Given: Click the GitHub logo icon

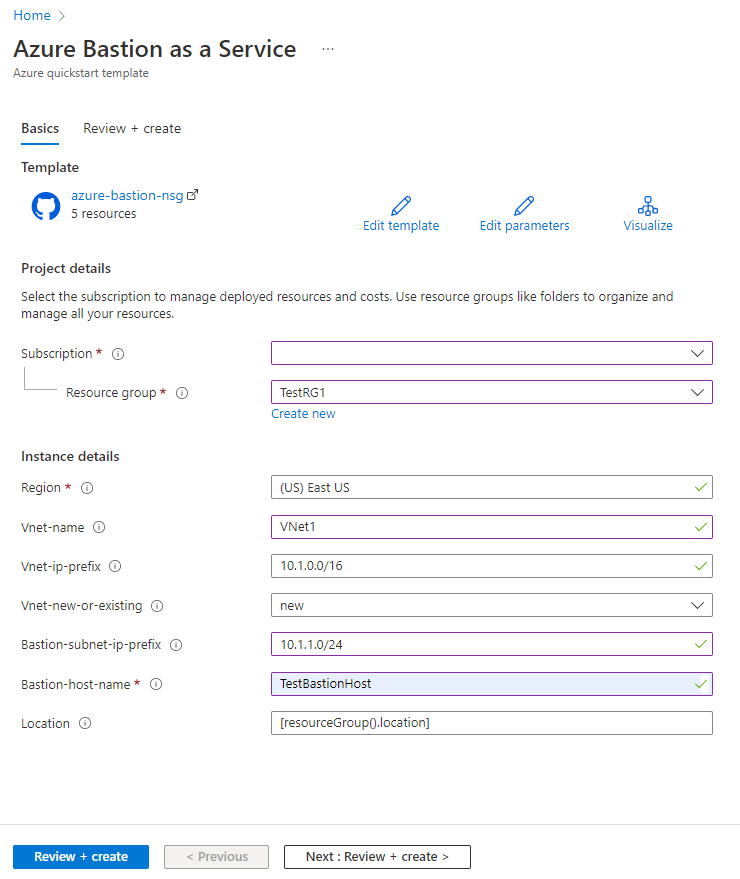Looking at the screenshot, I should 46,206.
